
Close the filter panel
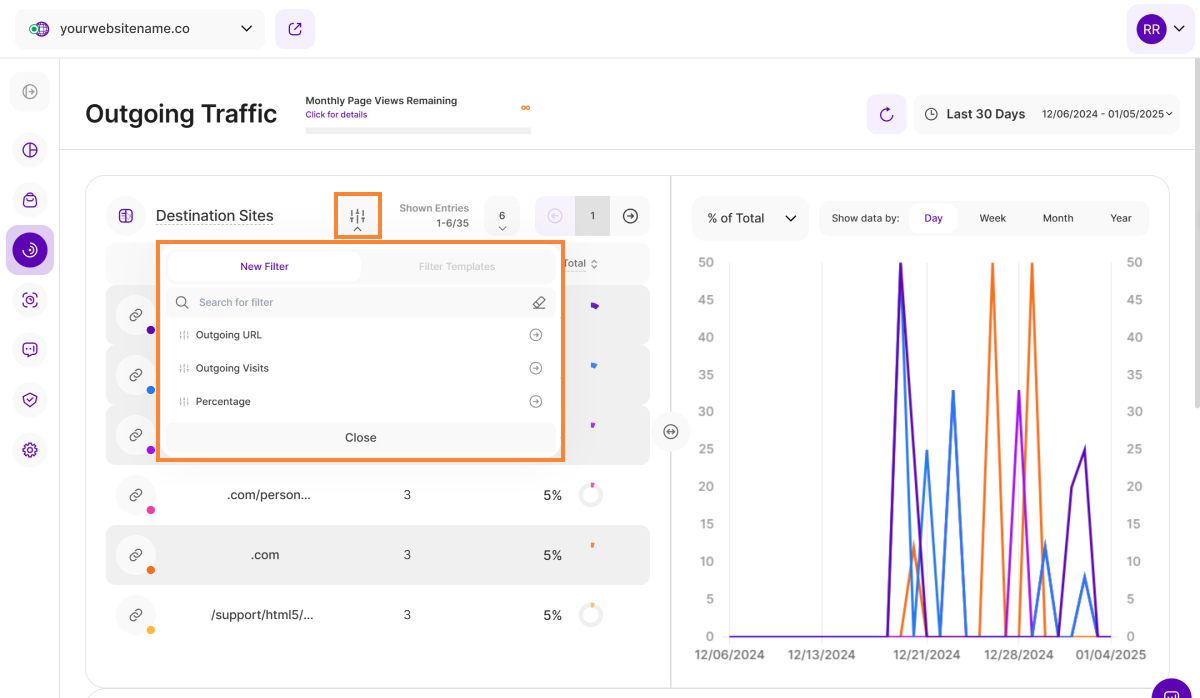360,438
